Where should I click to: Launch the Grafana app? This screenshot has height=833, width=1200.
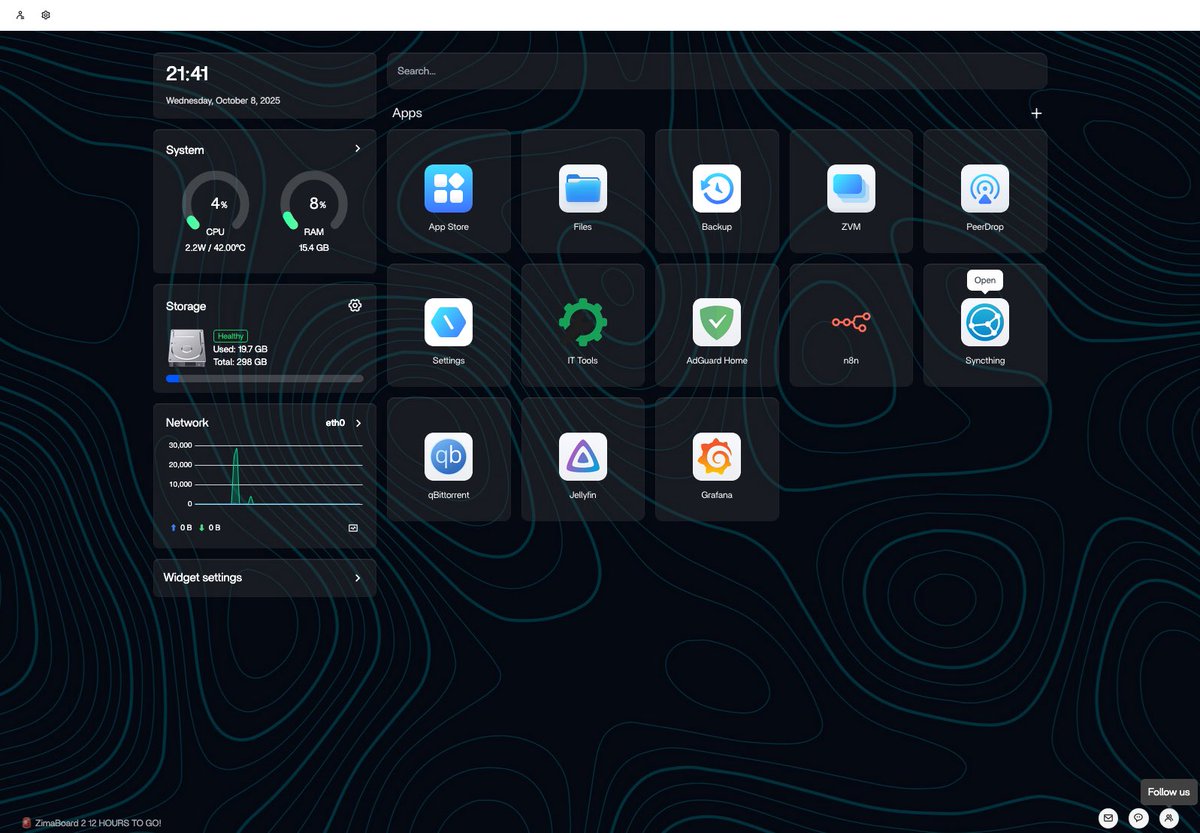[717, 457]
